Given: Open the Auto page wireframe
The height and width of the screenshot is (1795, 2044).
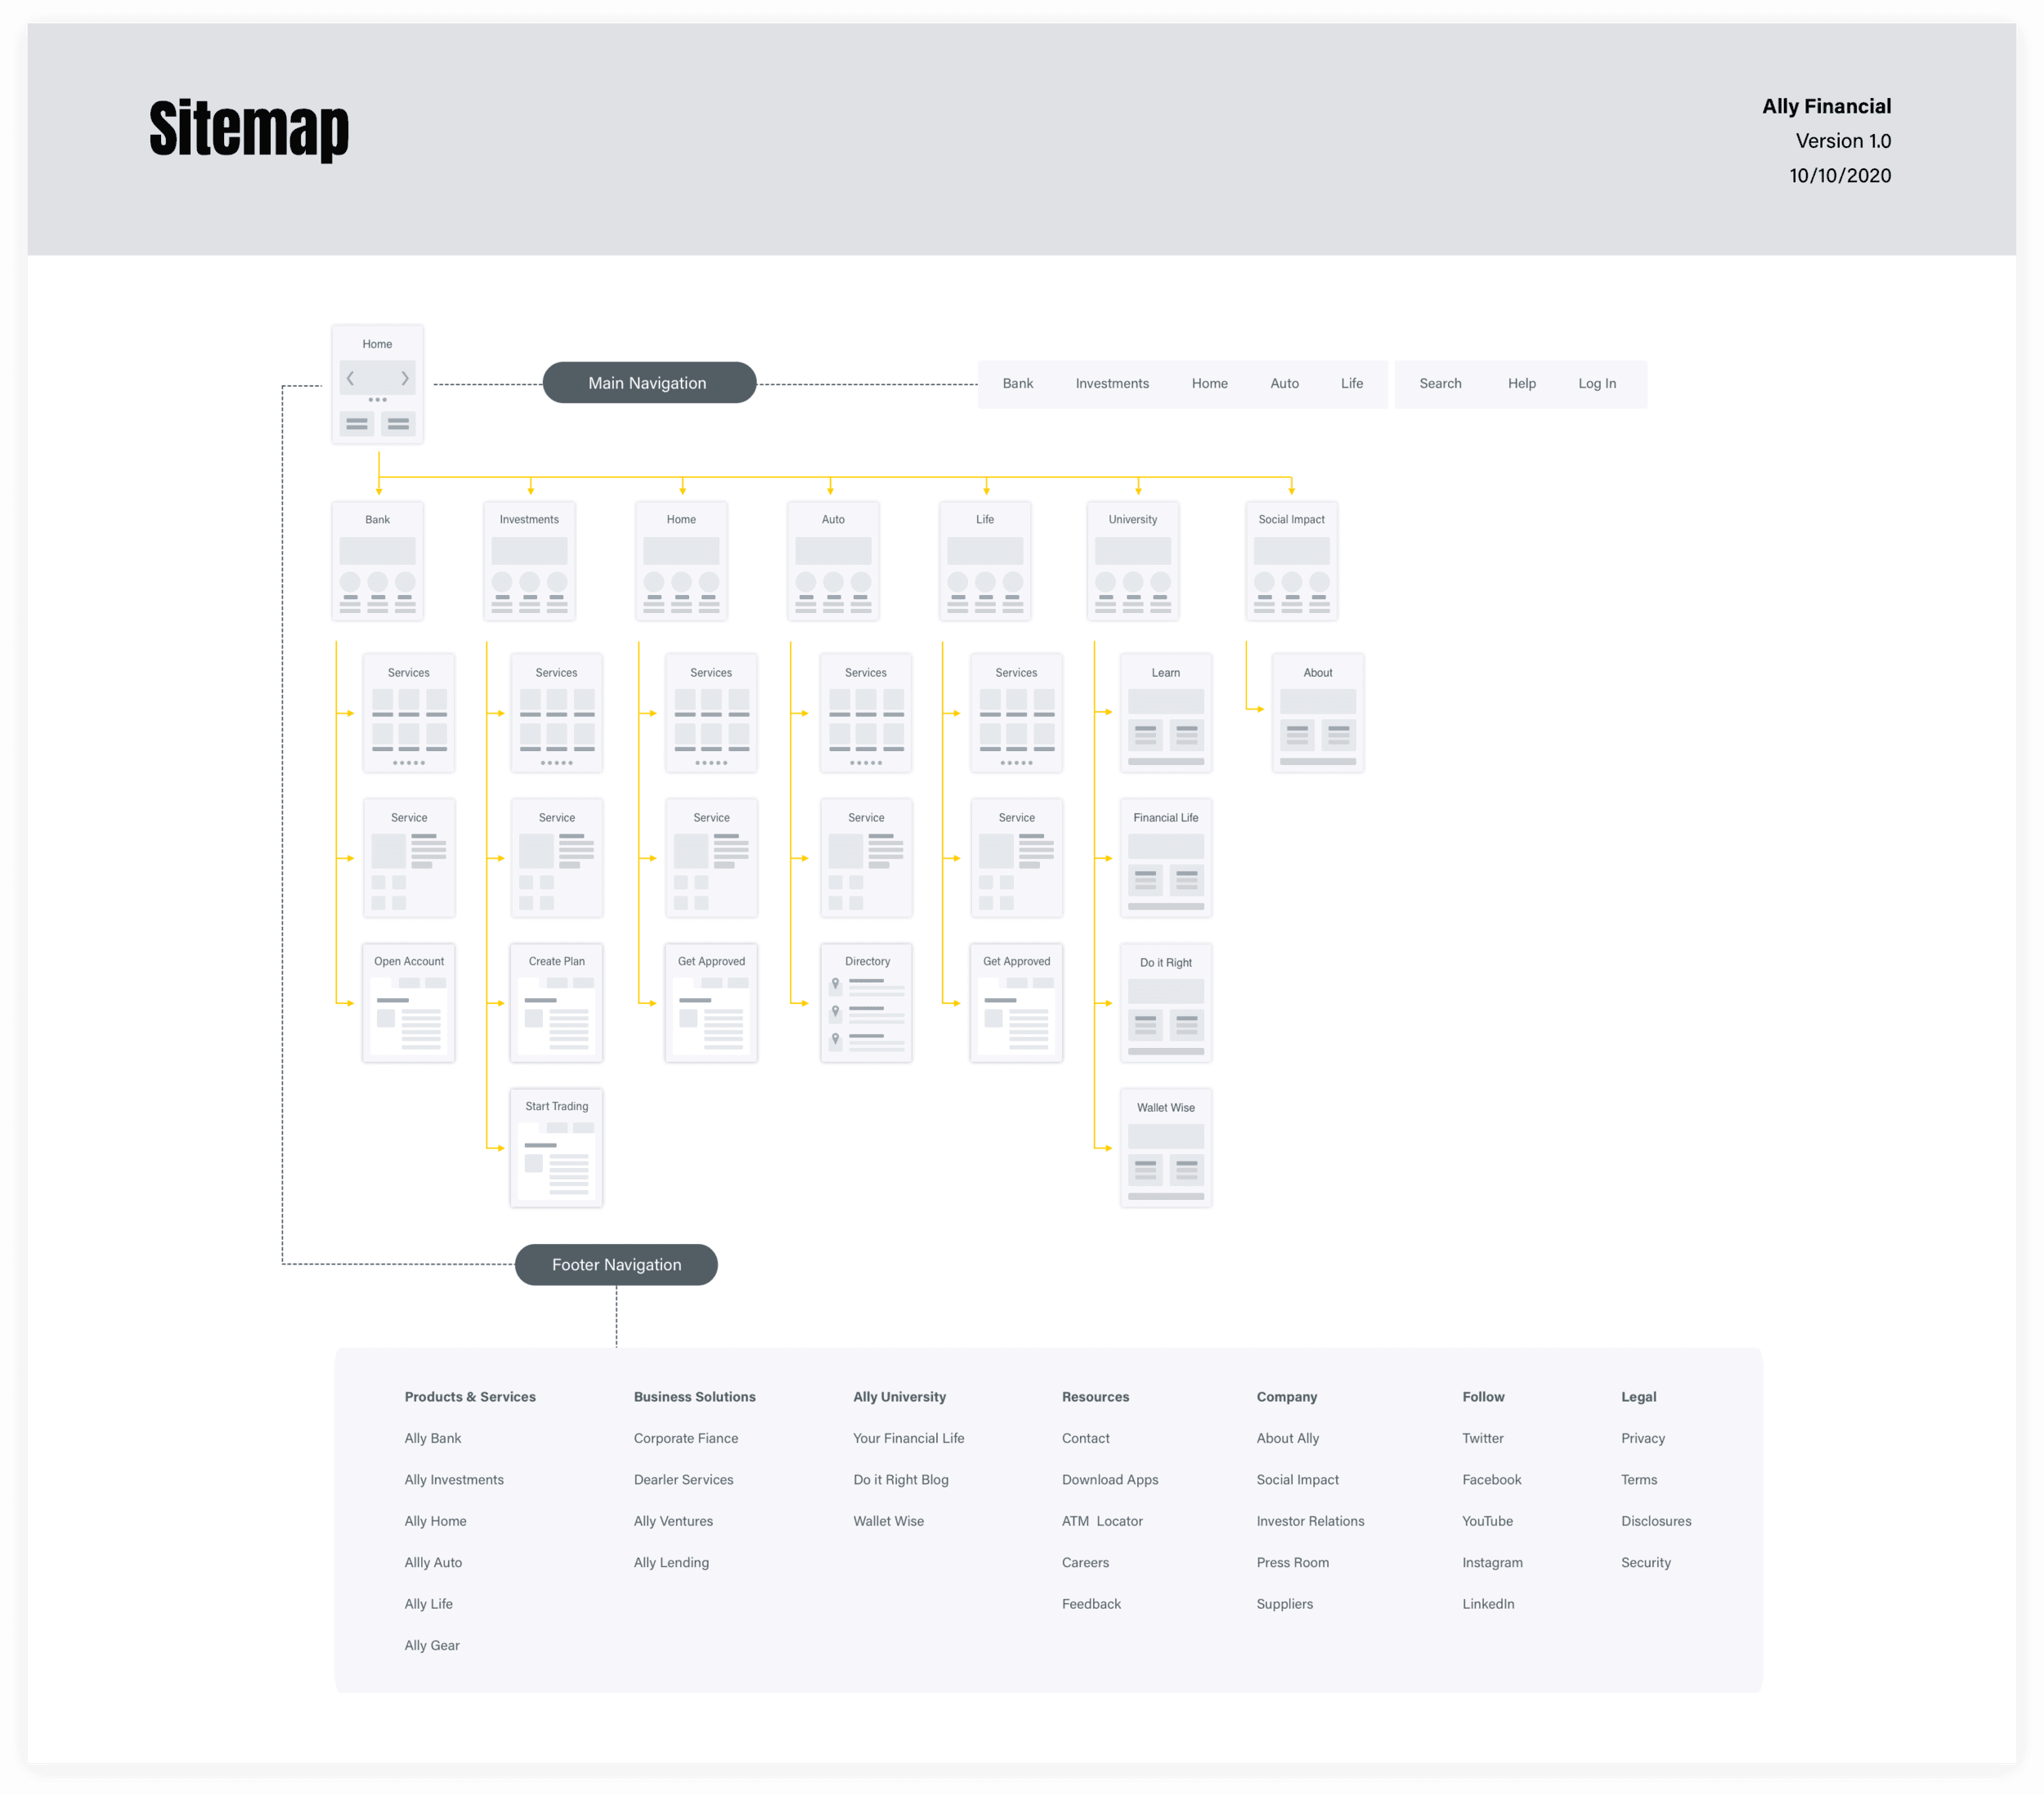Looking at the screenshot, I should (x=833, y=561).
